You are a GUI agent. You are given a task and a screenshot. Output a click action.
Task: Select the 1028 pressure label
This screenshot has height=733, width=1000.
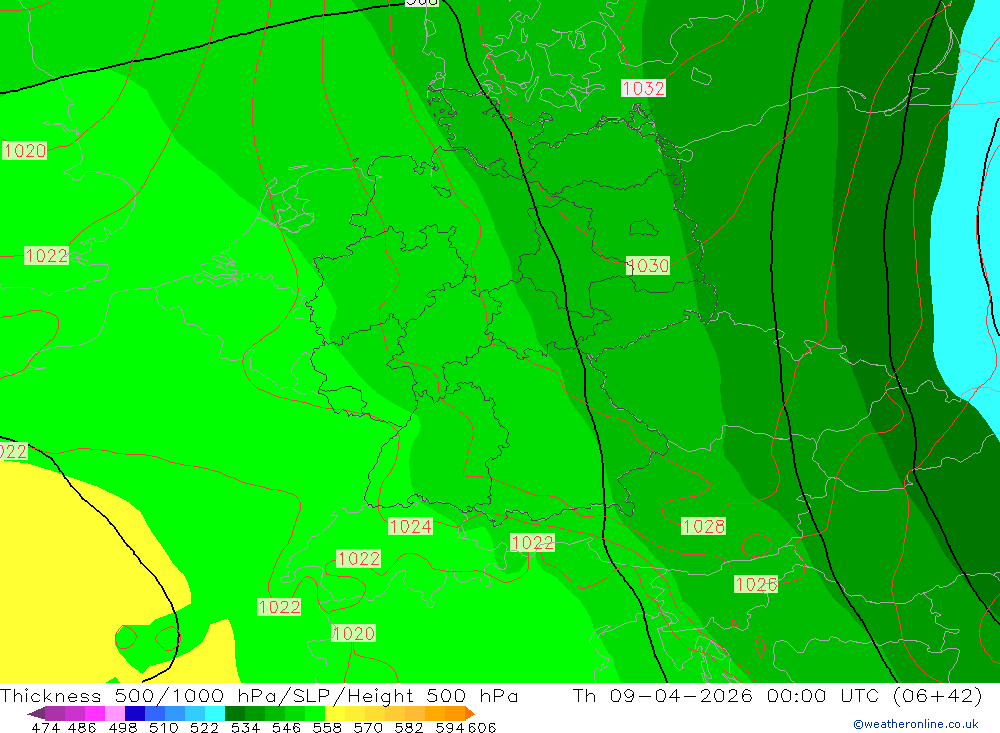(x=703, y=526)
